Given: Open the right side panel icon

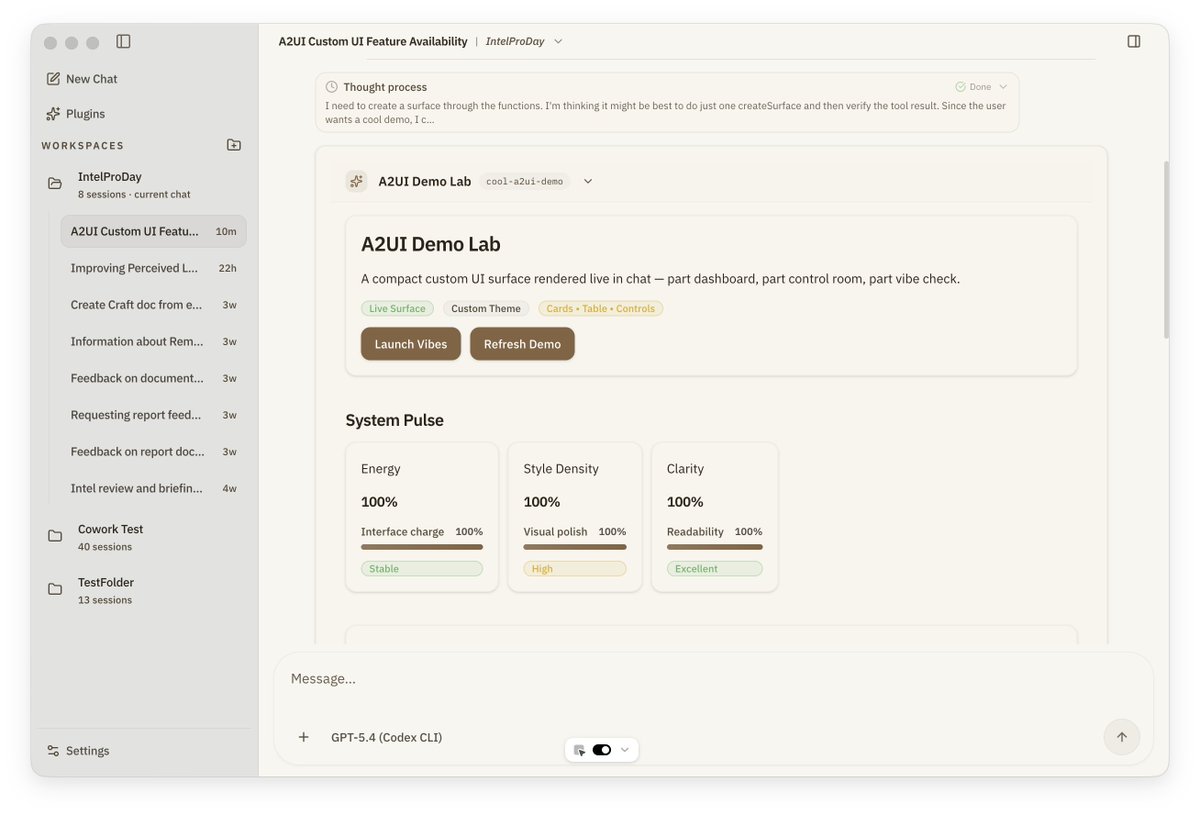Looking at the screenshot, I should pyautogui.click(x=1134, y=41).
